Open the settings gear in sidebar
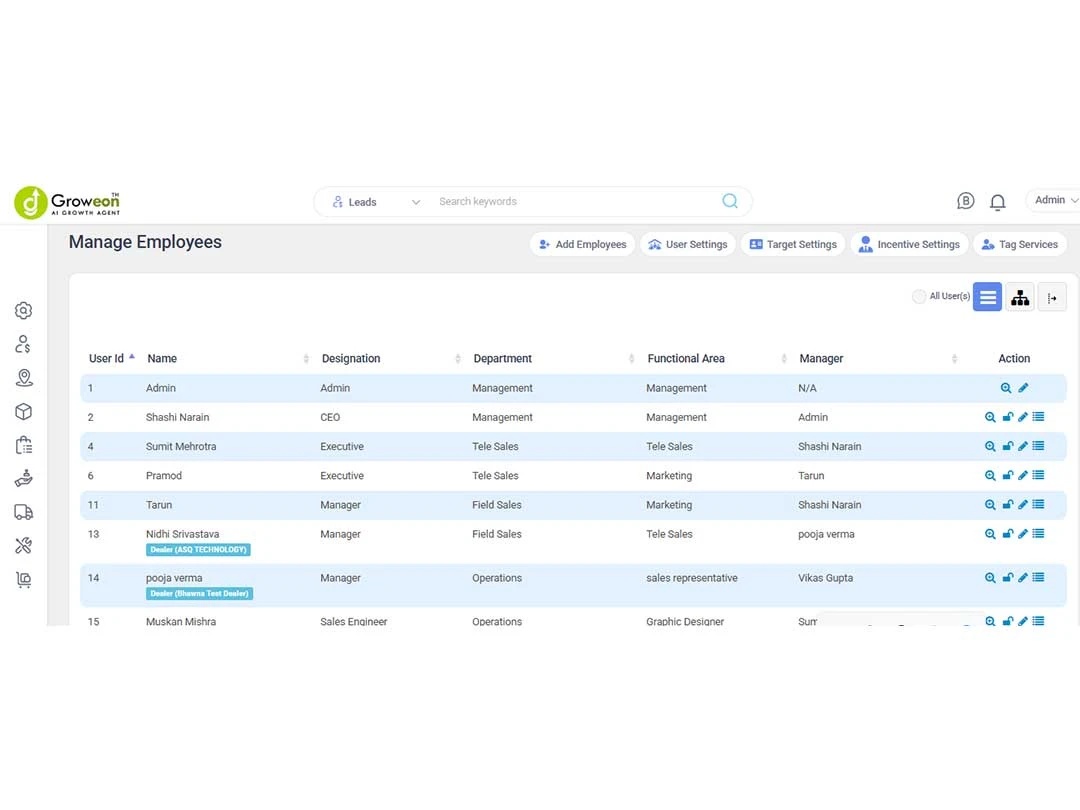Screen dimensions: 1080x810 pos(24,310)
